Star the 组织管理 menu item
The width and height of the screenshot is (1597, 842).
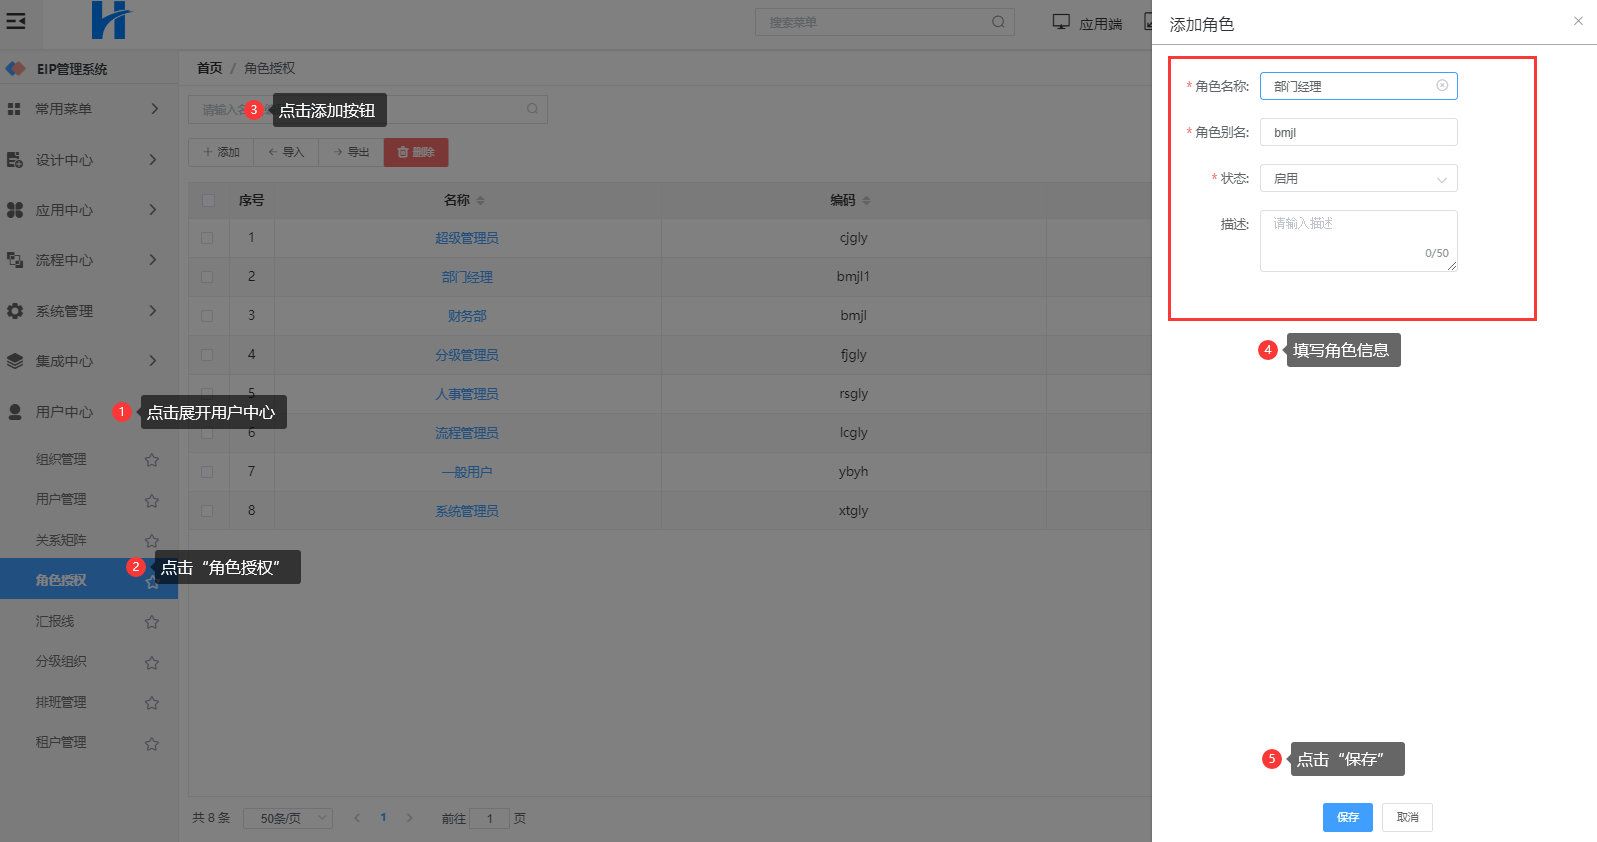point(152,460)
